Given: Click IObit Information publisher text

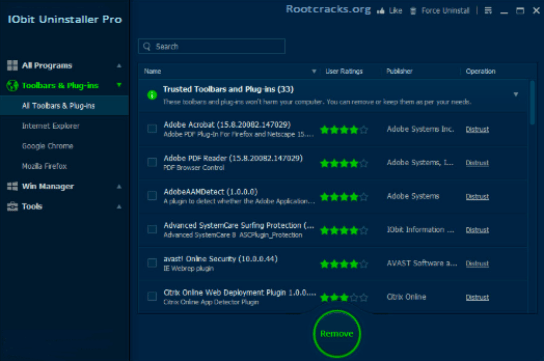Looking at the screenshot, I should pos(420,230).
